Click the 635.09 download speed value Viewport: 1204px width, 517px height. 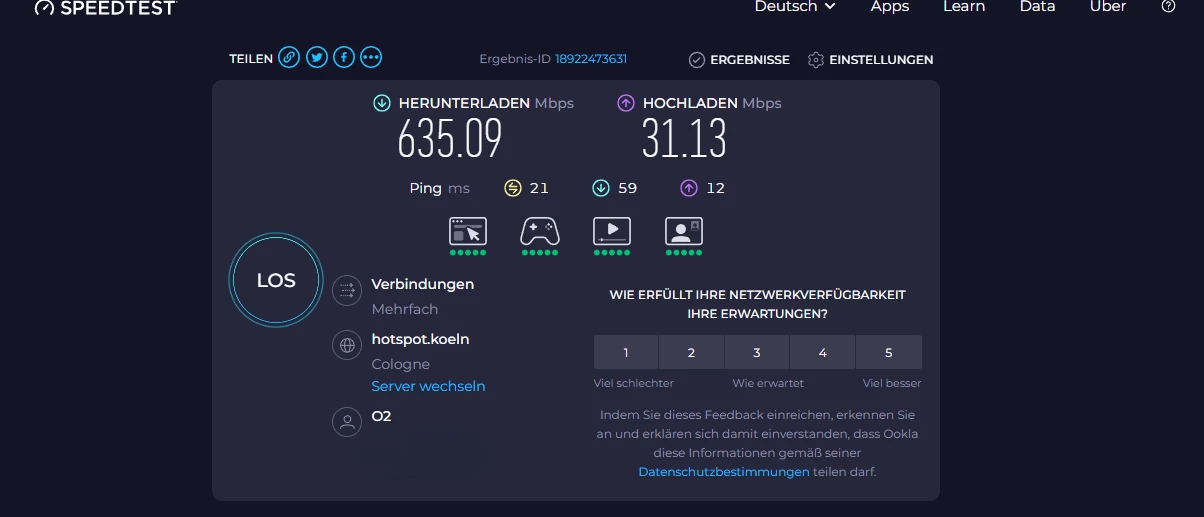pyautogui.click(x=450, y=138)
